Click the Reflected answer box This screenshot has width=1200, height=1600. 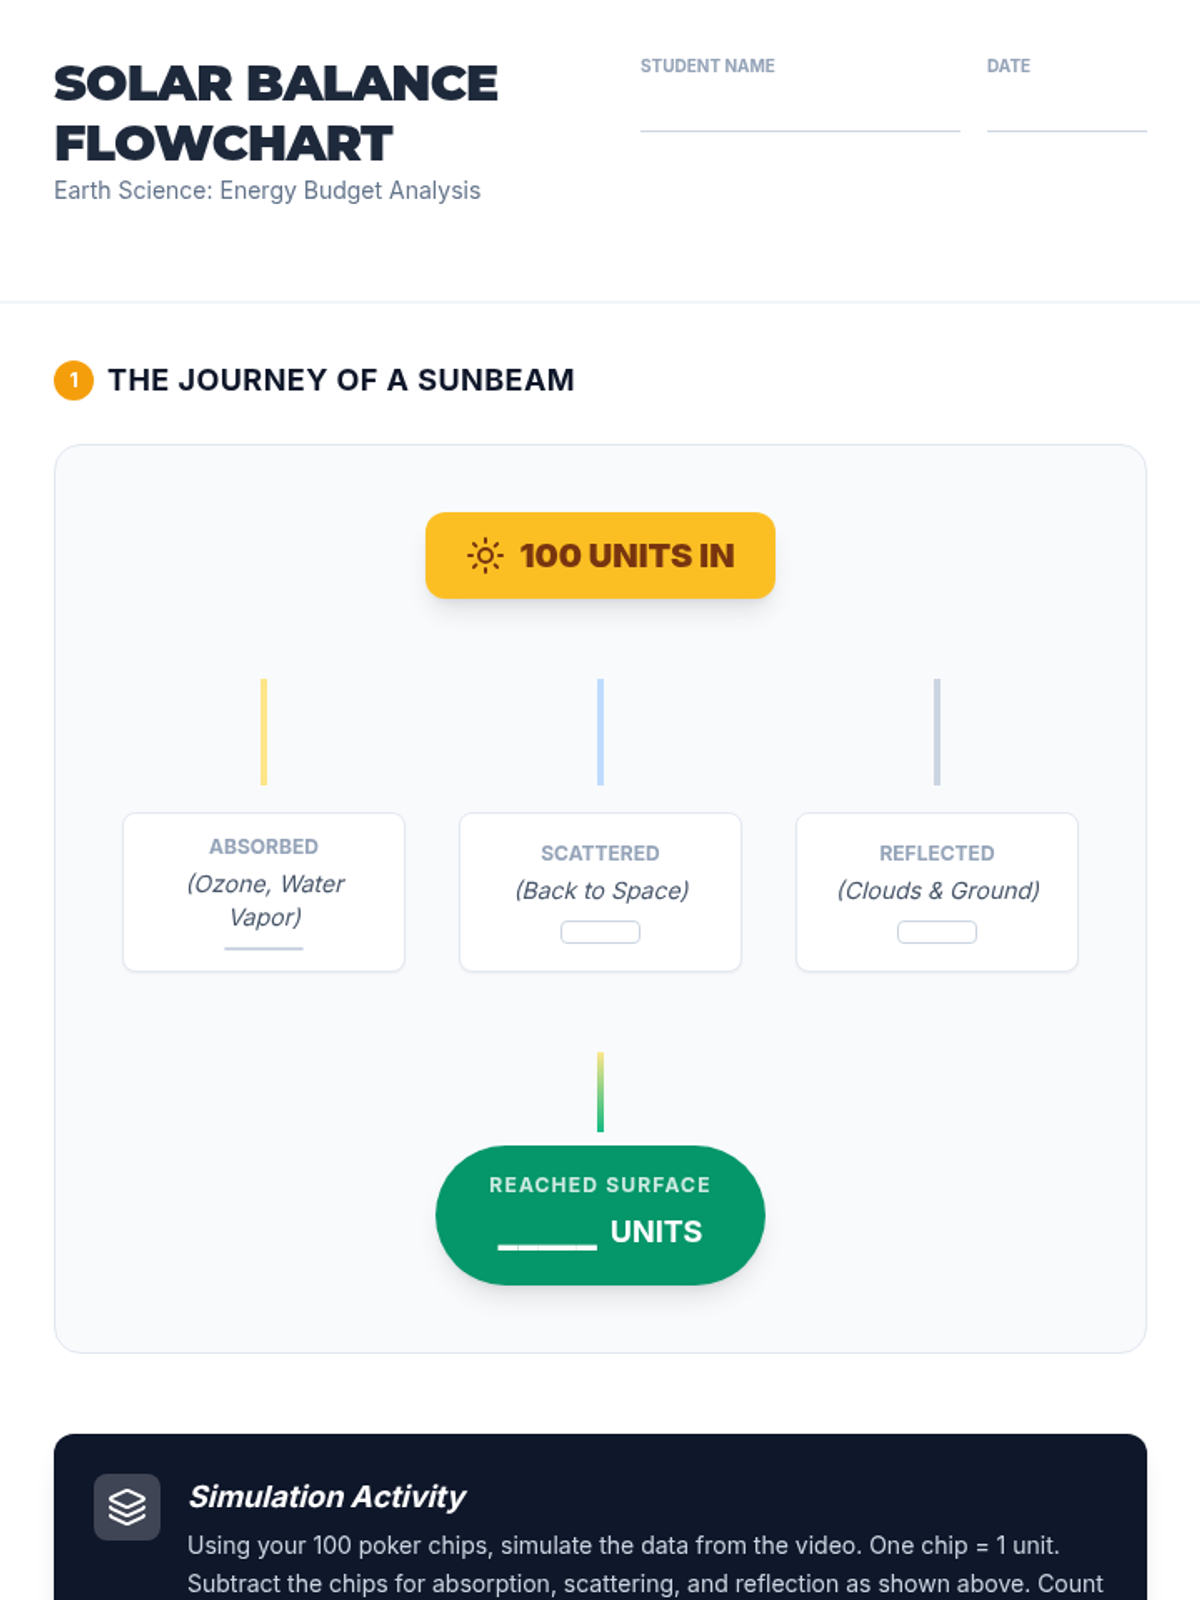(937, 932)
